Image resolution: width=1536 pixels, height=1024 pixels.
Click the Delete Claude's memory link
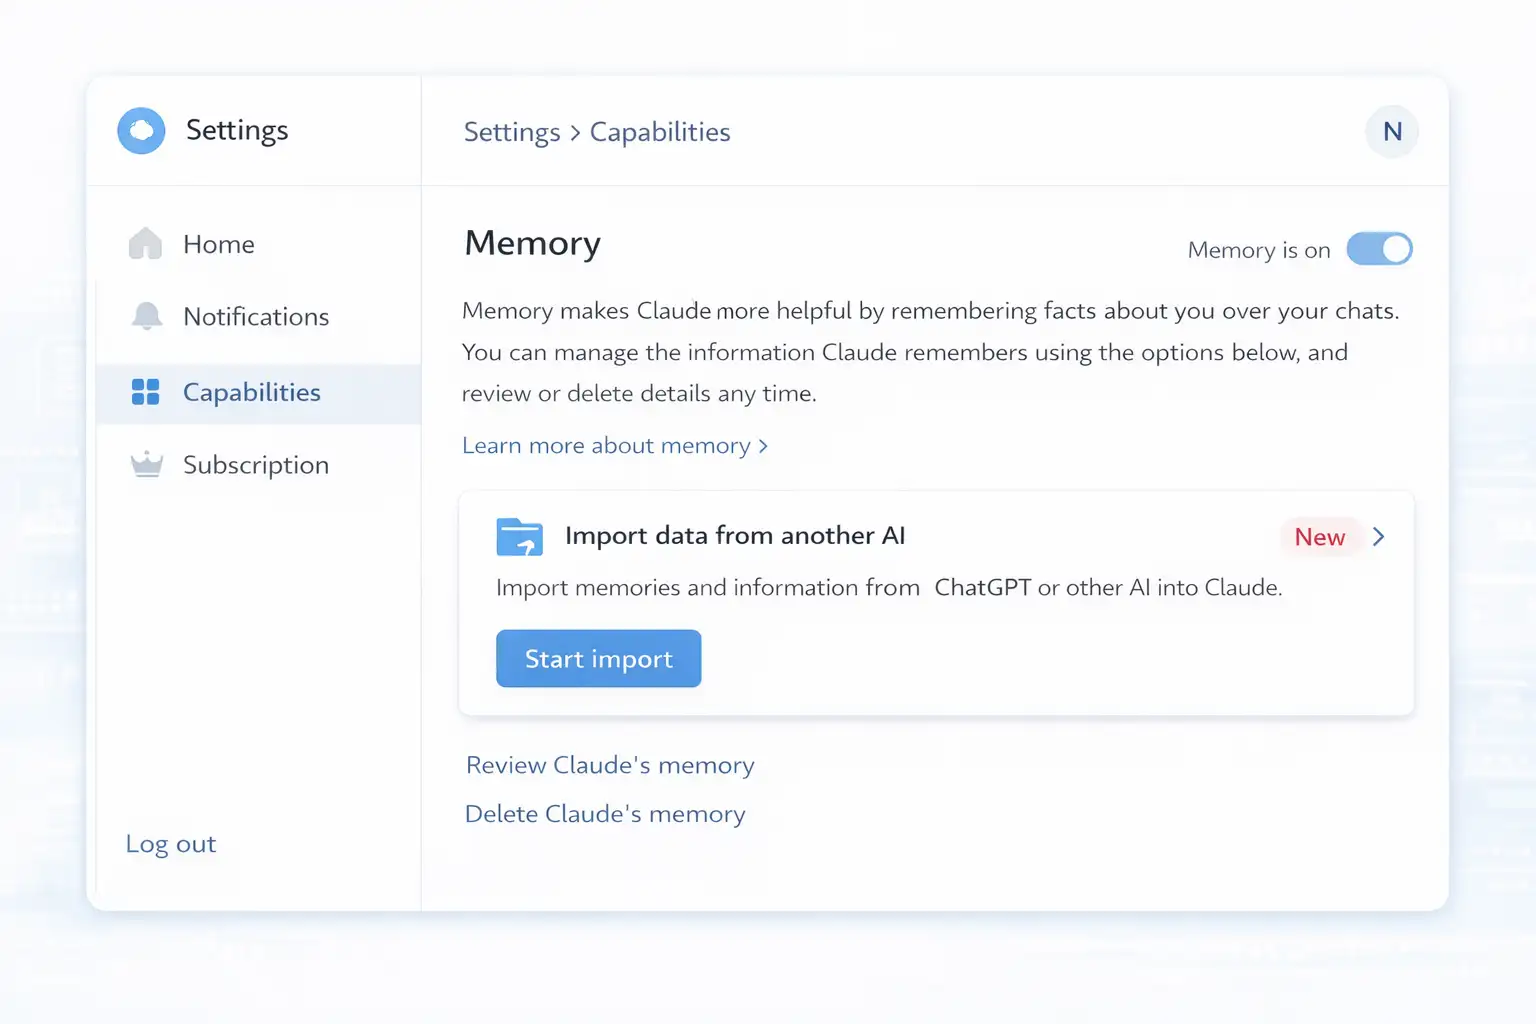(605, 814)
